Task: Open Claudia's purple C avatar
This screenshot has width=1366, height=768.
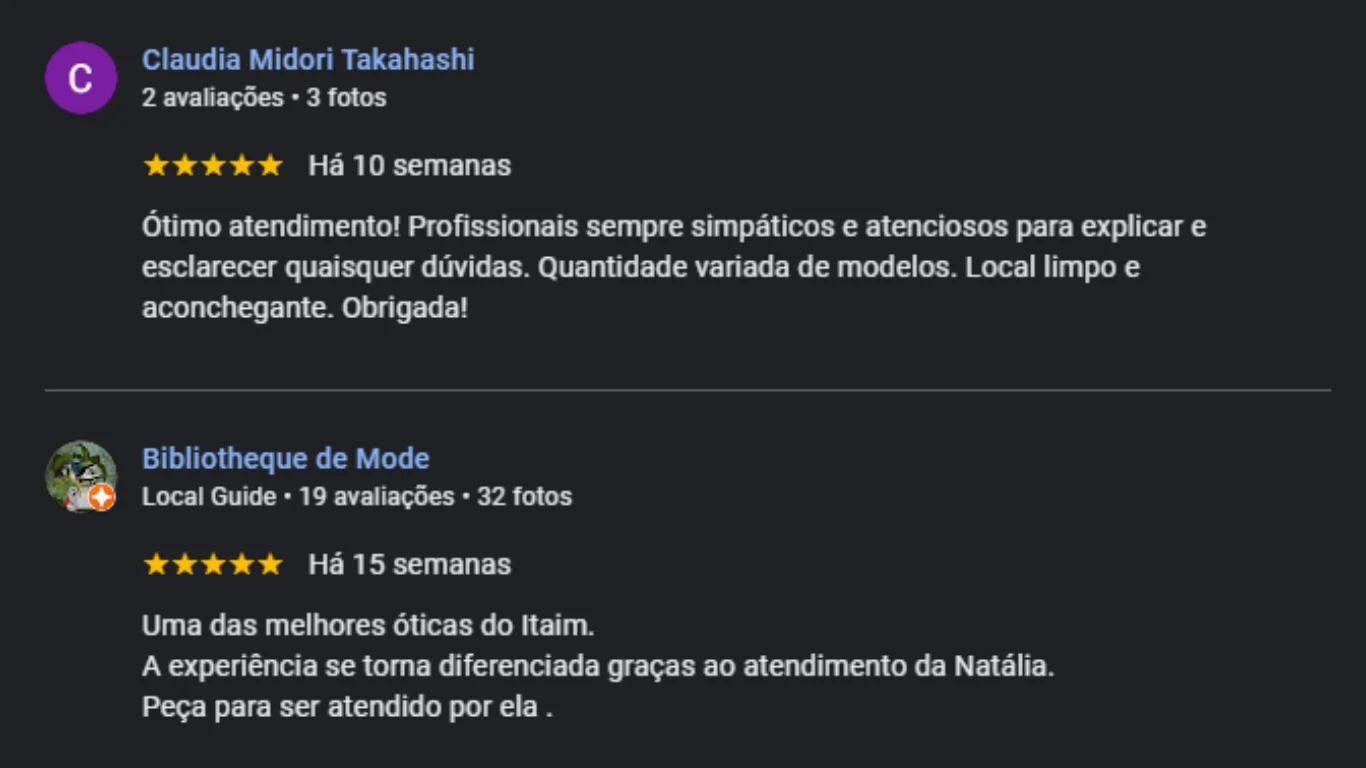Action: (x=81, y=78)
